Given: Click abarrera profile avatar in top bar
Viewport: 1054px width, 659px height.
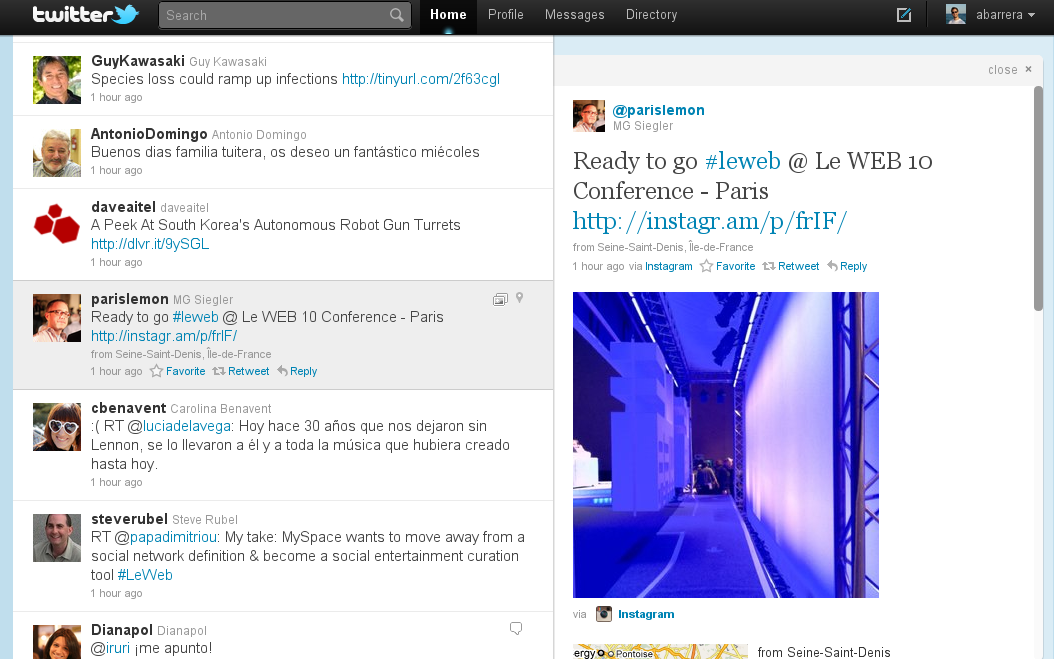Looking at the screenshot, I should (x=955, y=14).
